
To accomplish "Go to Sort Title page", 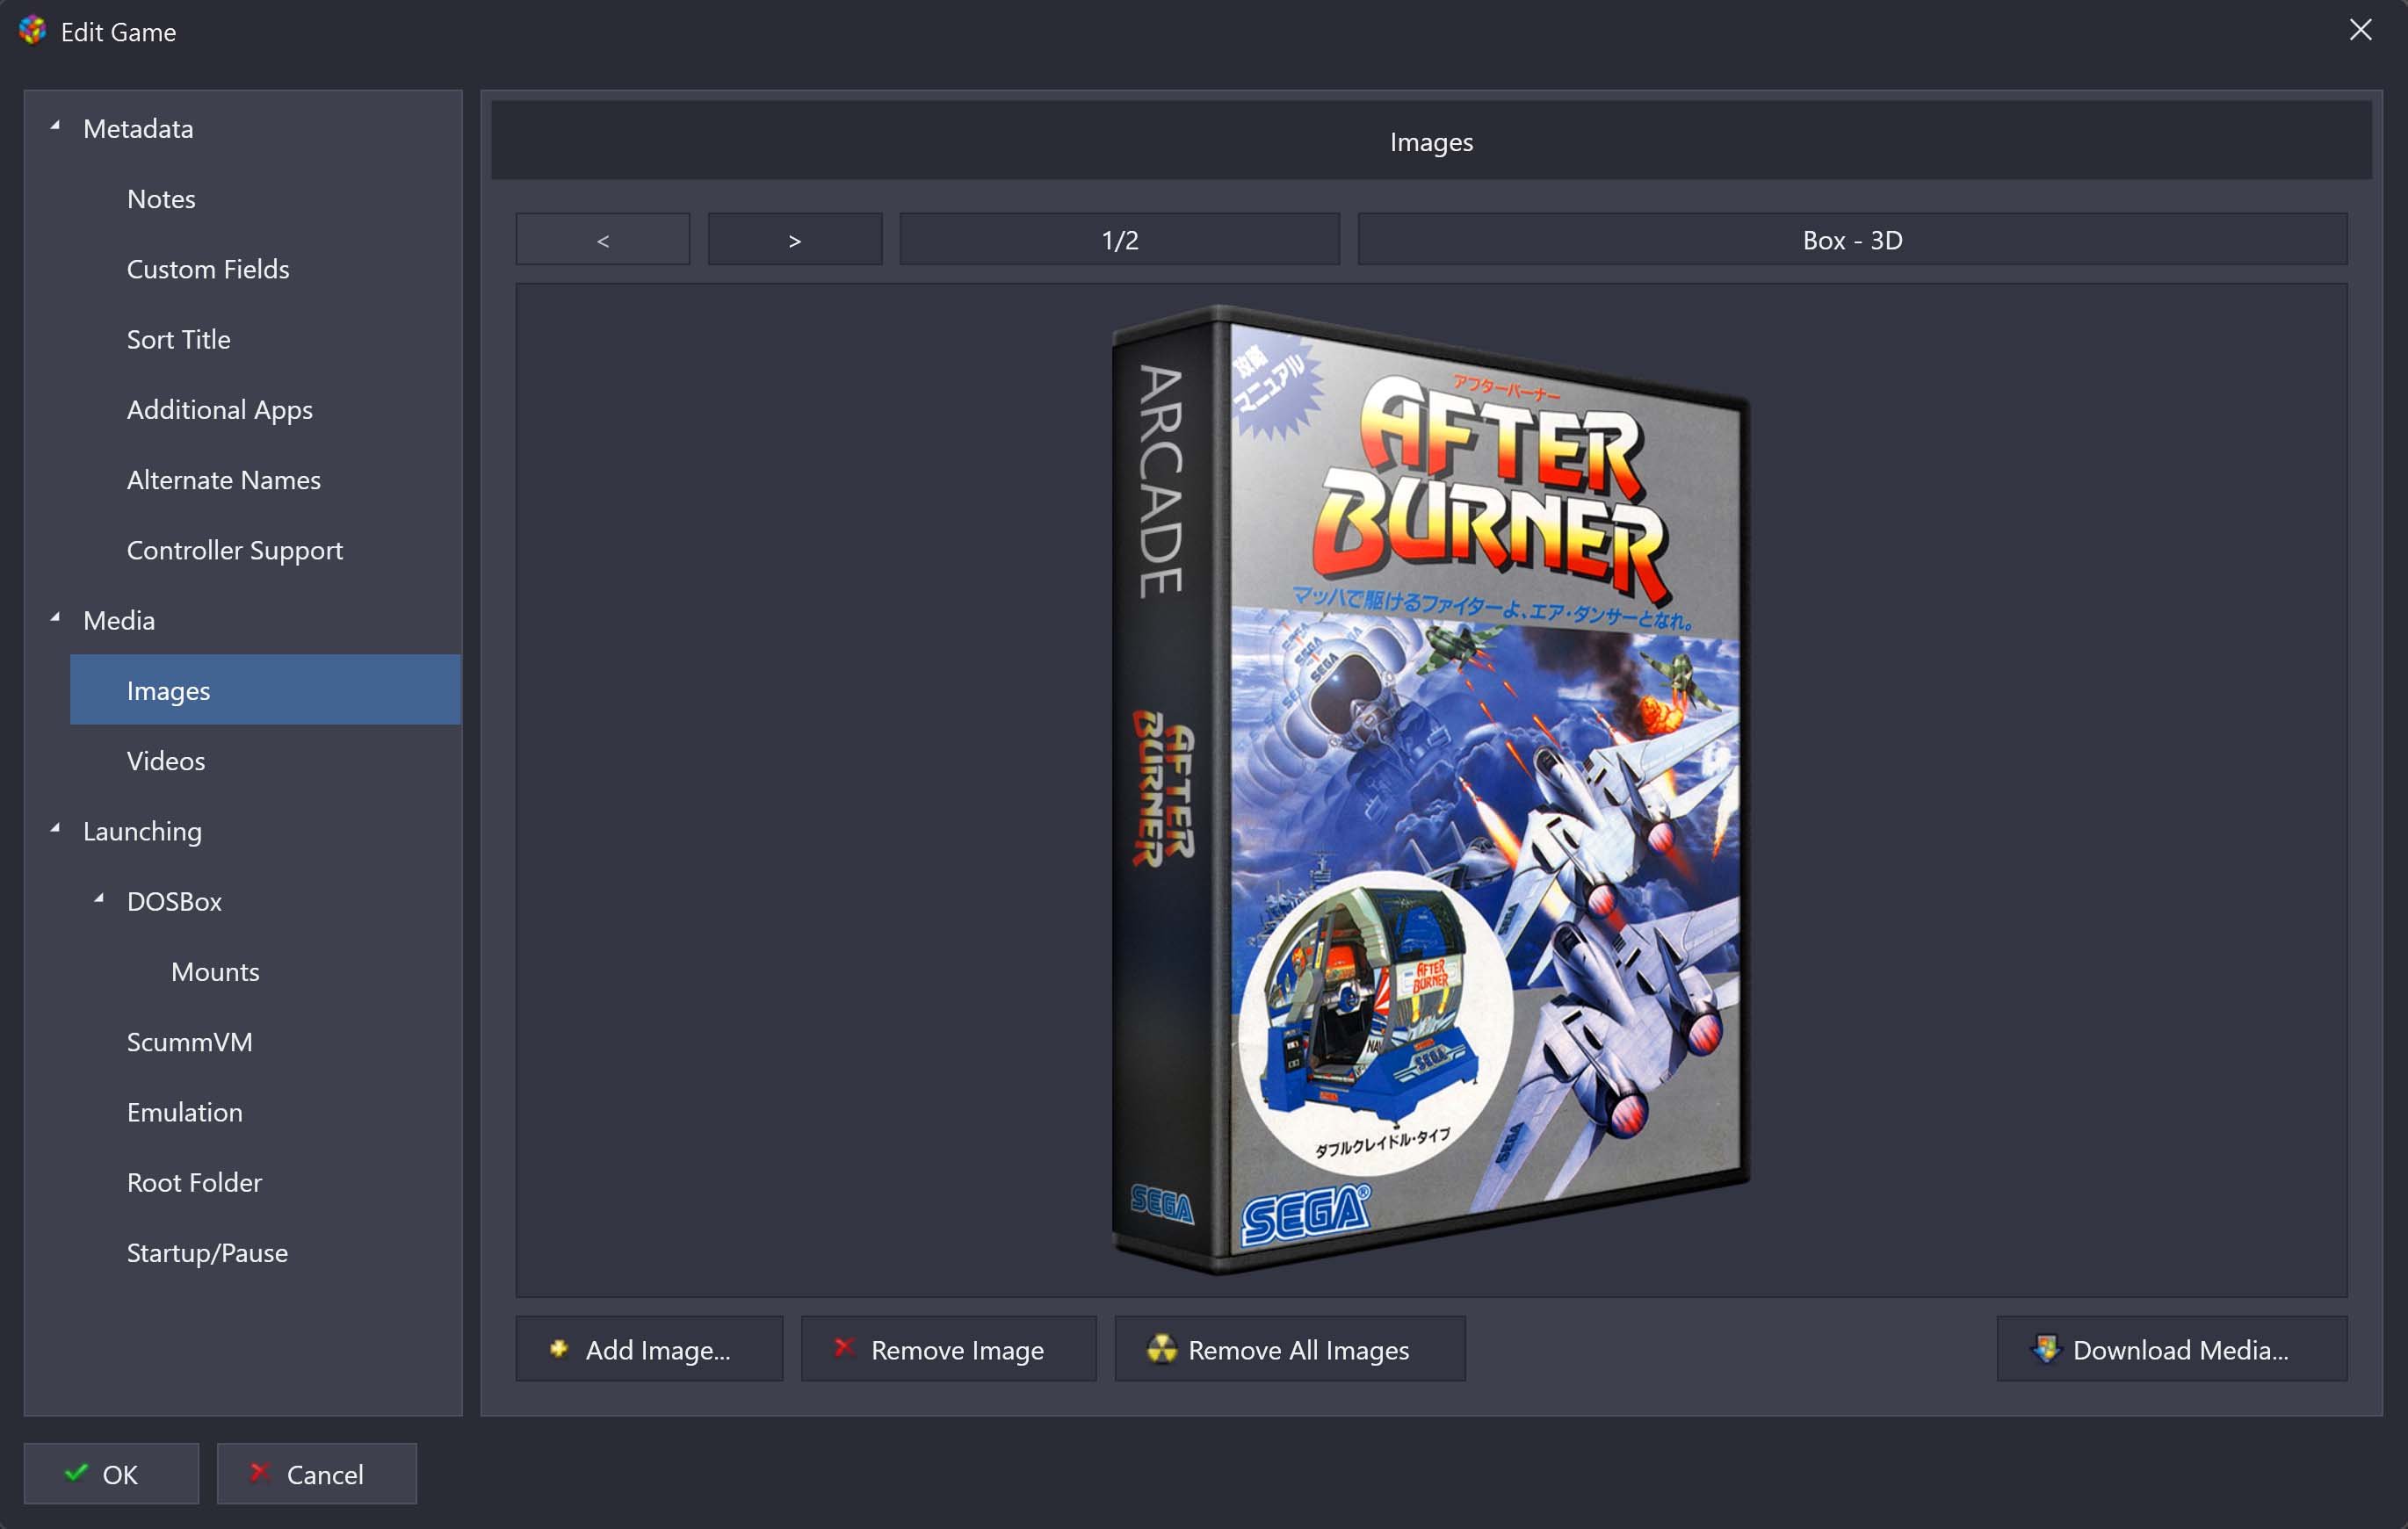I will pyautogui.click(x=179, y=339).
